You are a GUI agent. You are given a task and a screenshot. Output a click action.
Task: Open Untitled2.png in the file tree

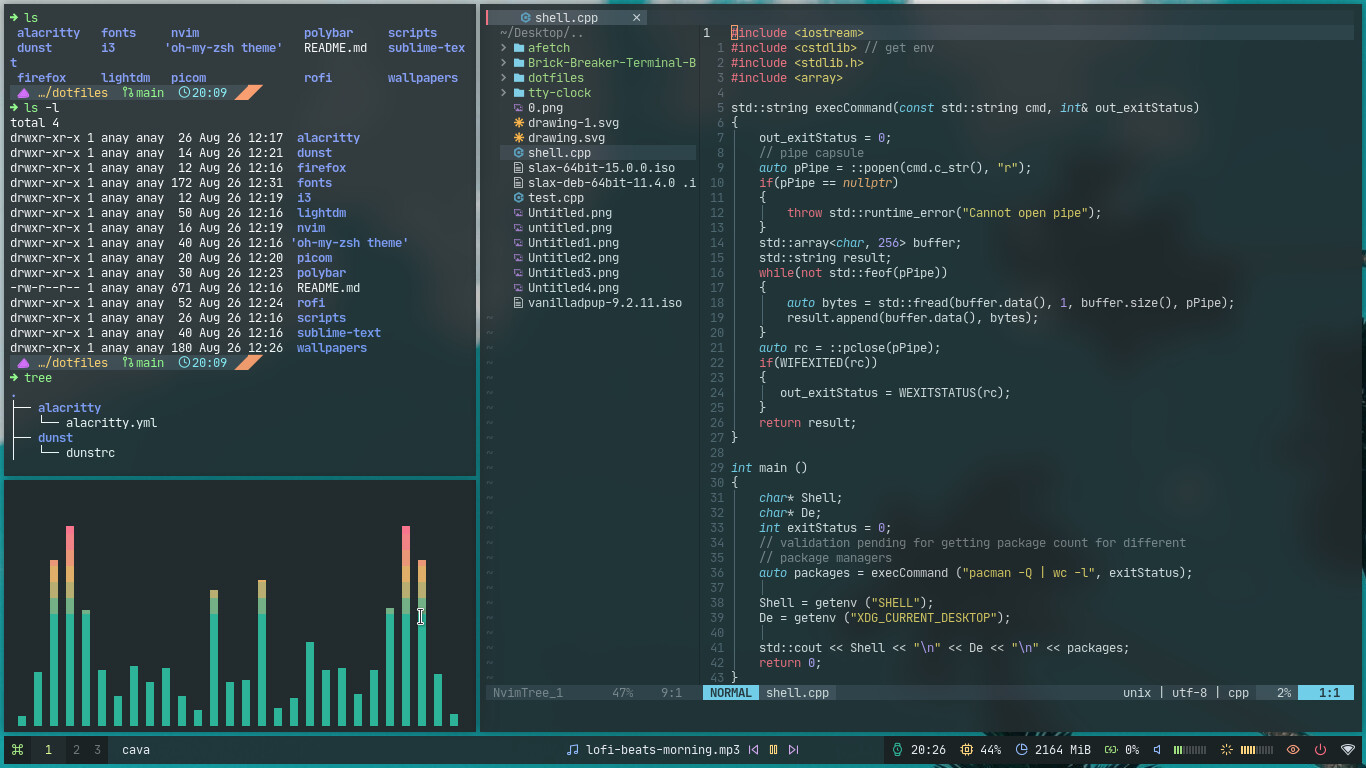(x=573, y=258)
